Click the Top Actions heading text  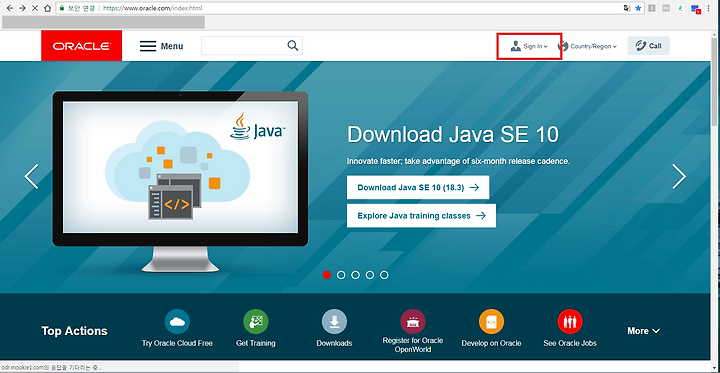[x=74, y=331]
